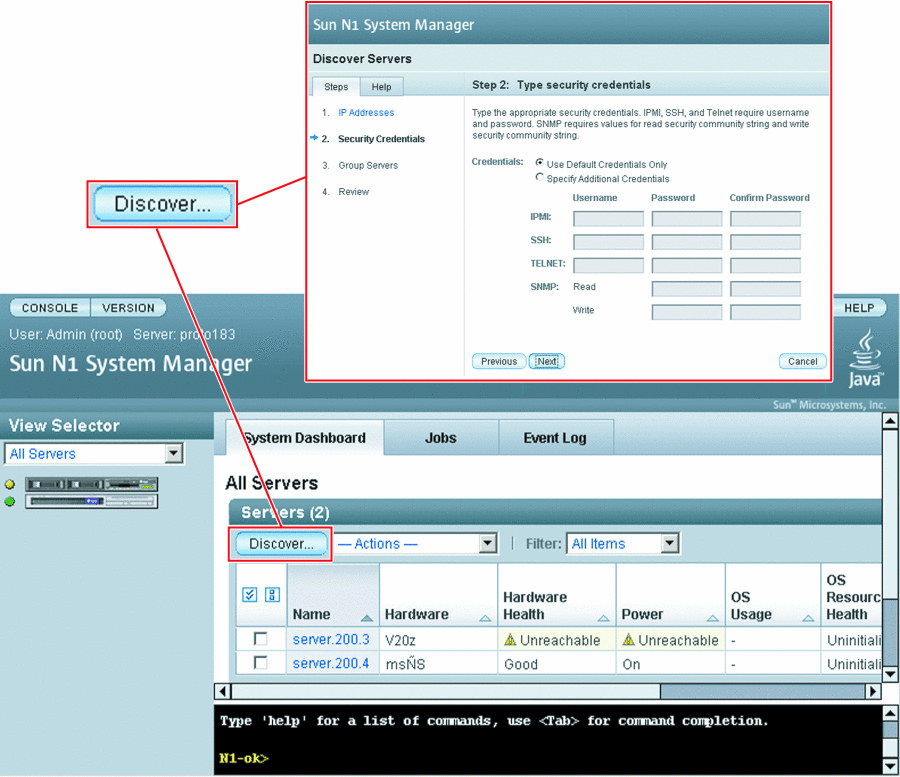Click the HELP button in banner
This screenshot has height=777, width=900.
pos(859,308)
